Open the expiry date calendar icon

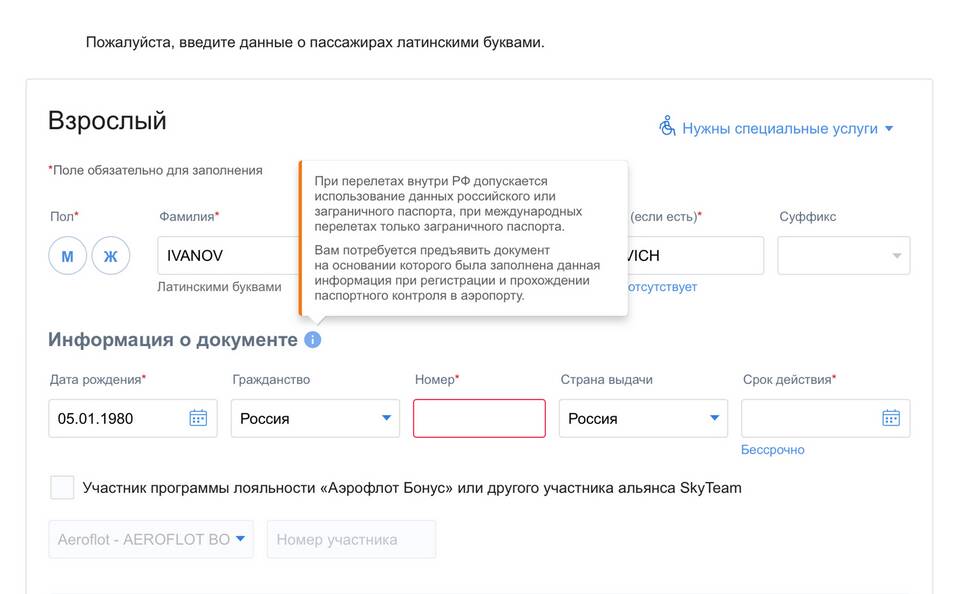891,418
